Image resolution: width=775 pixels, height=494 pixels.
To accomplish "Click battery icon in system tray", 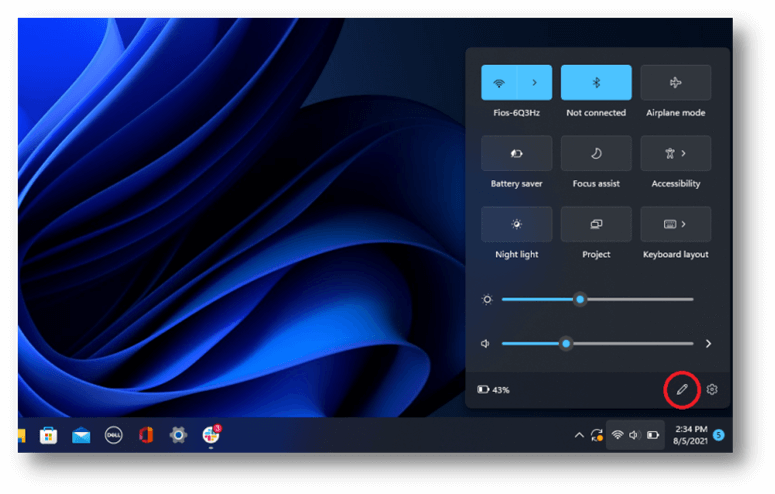I will 653,435.
